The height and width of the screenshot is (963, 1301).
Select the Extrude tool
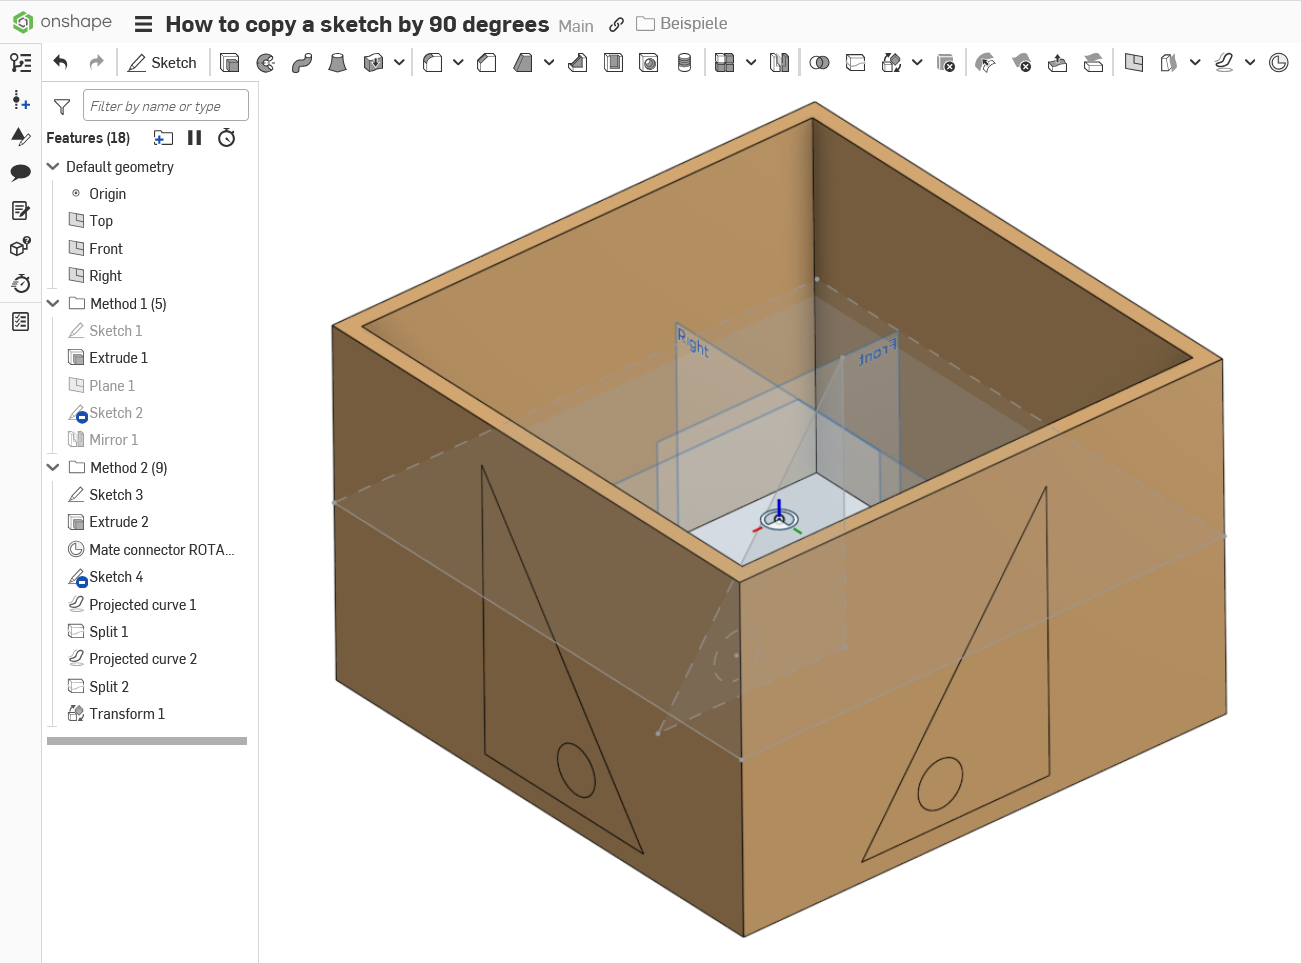231,62
